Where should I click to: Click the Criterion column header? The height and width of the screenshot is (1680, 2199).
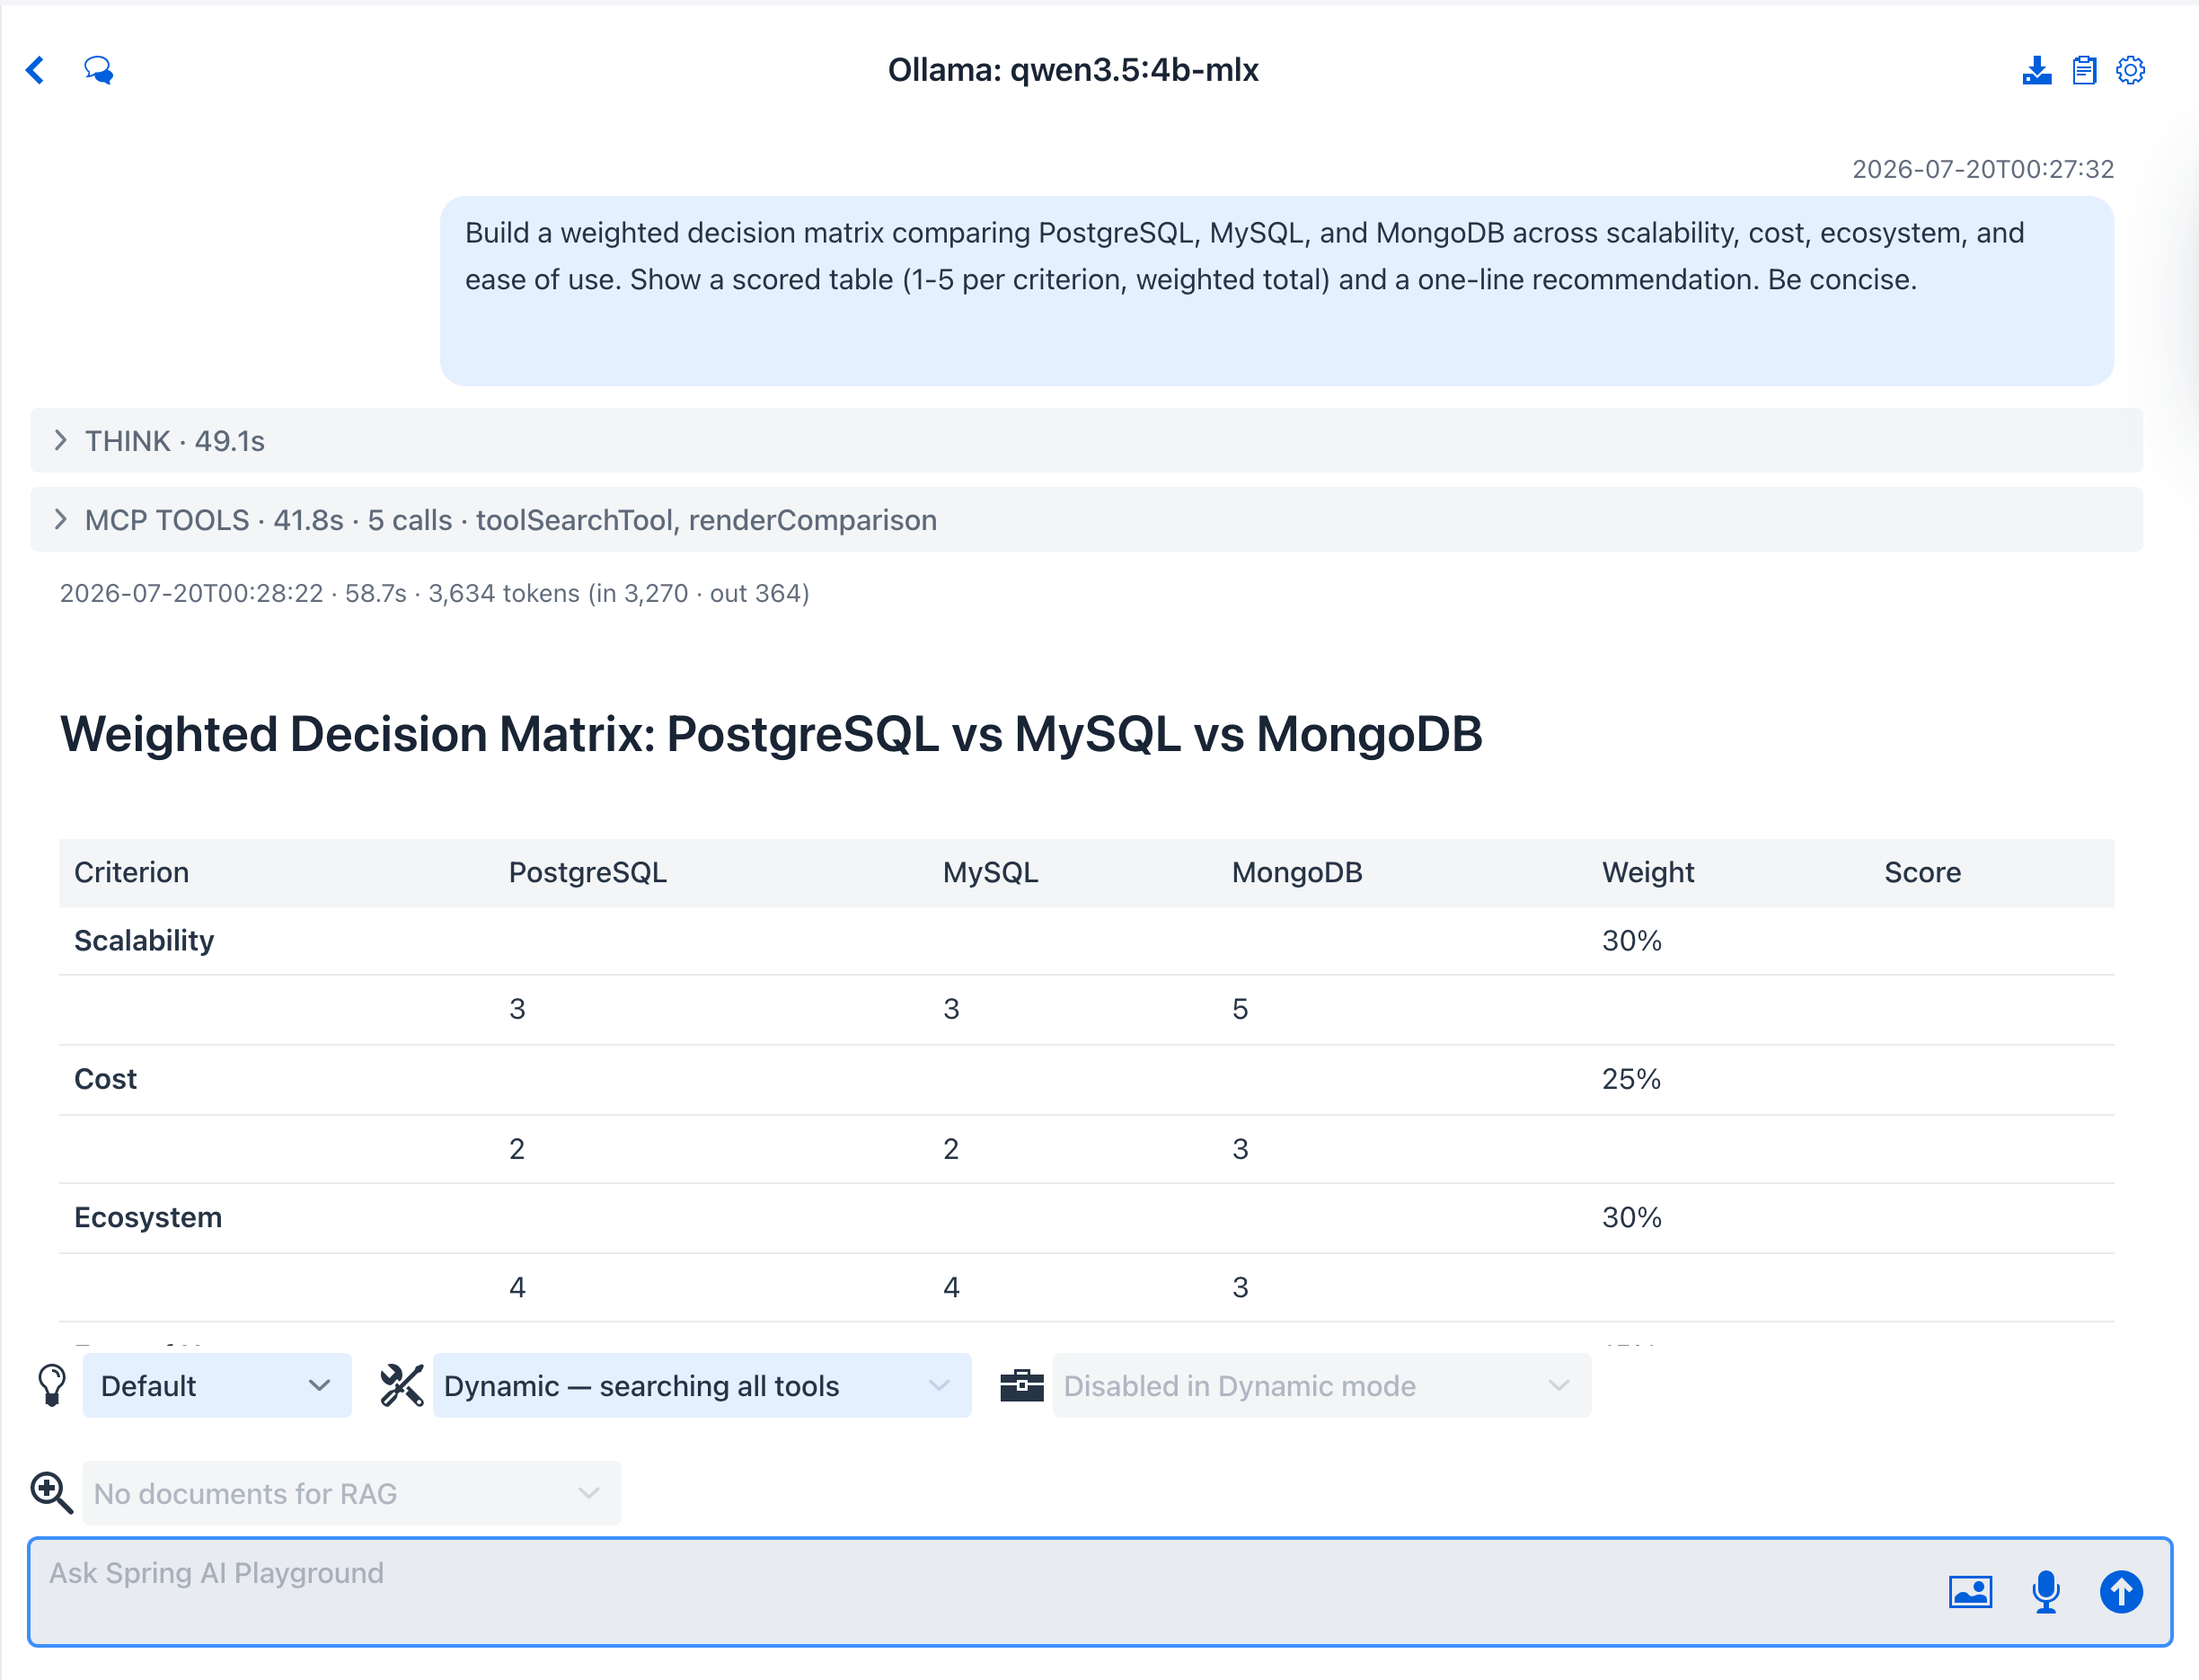coord(131,872)
